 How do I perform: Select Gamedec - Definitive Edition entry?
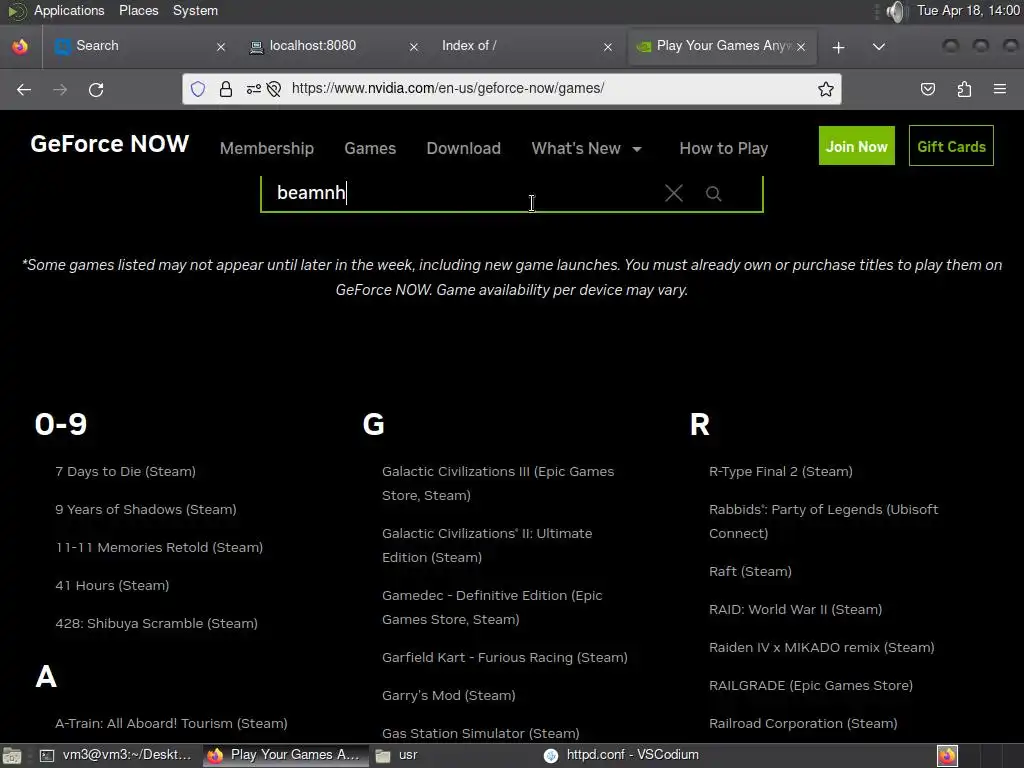pyautogui.click(x=492, y=607)
